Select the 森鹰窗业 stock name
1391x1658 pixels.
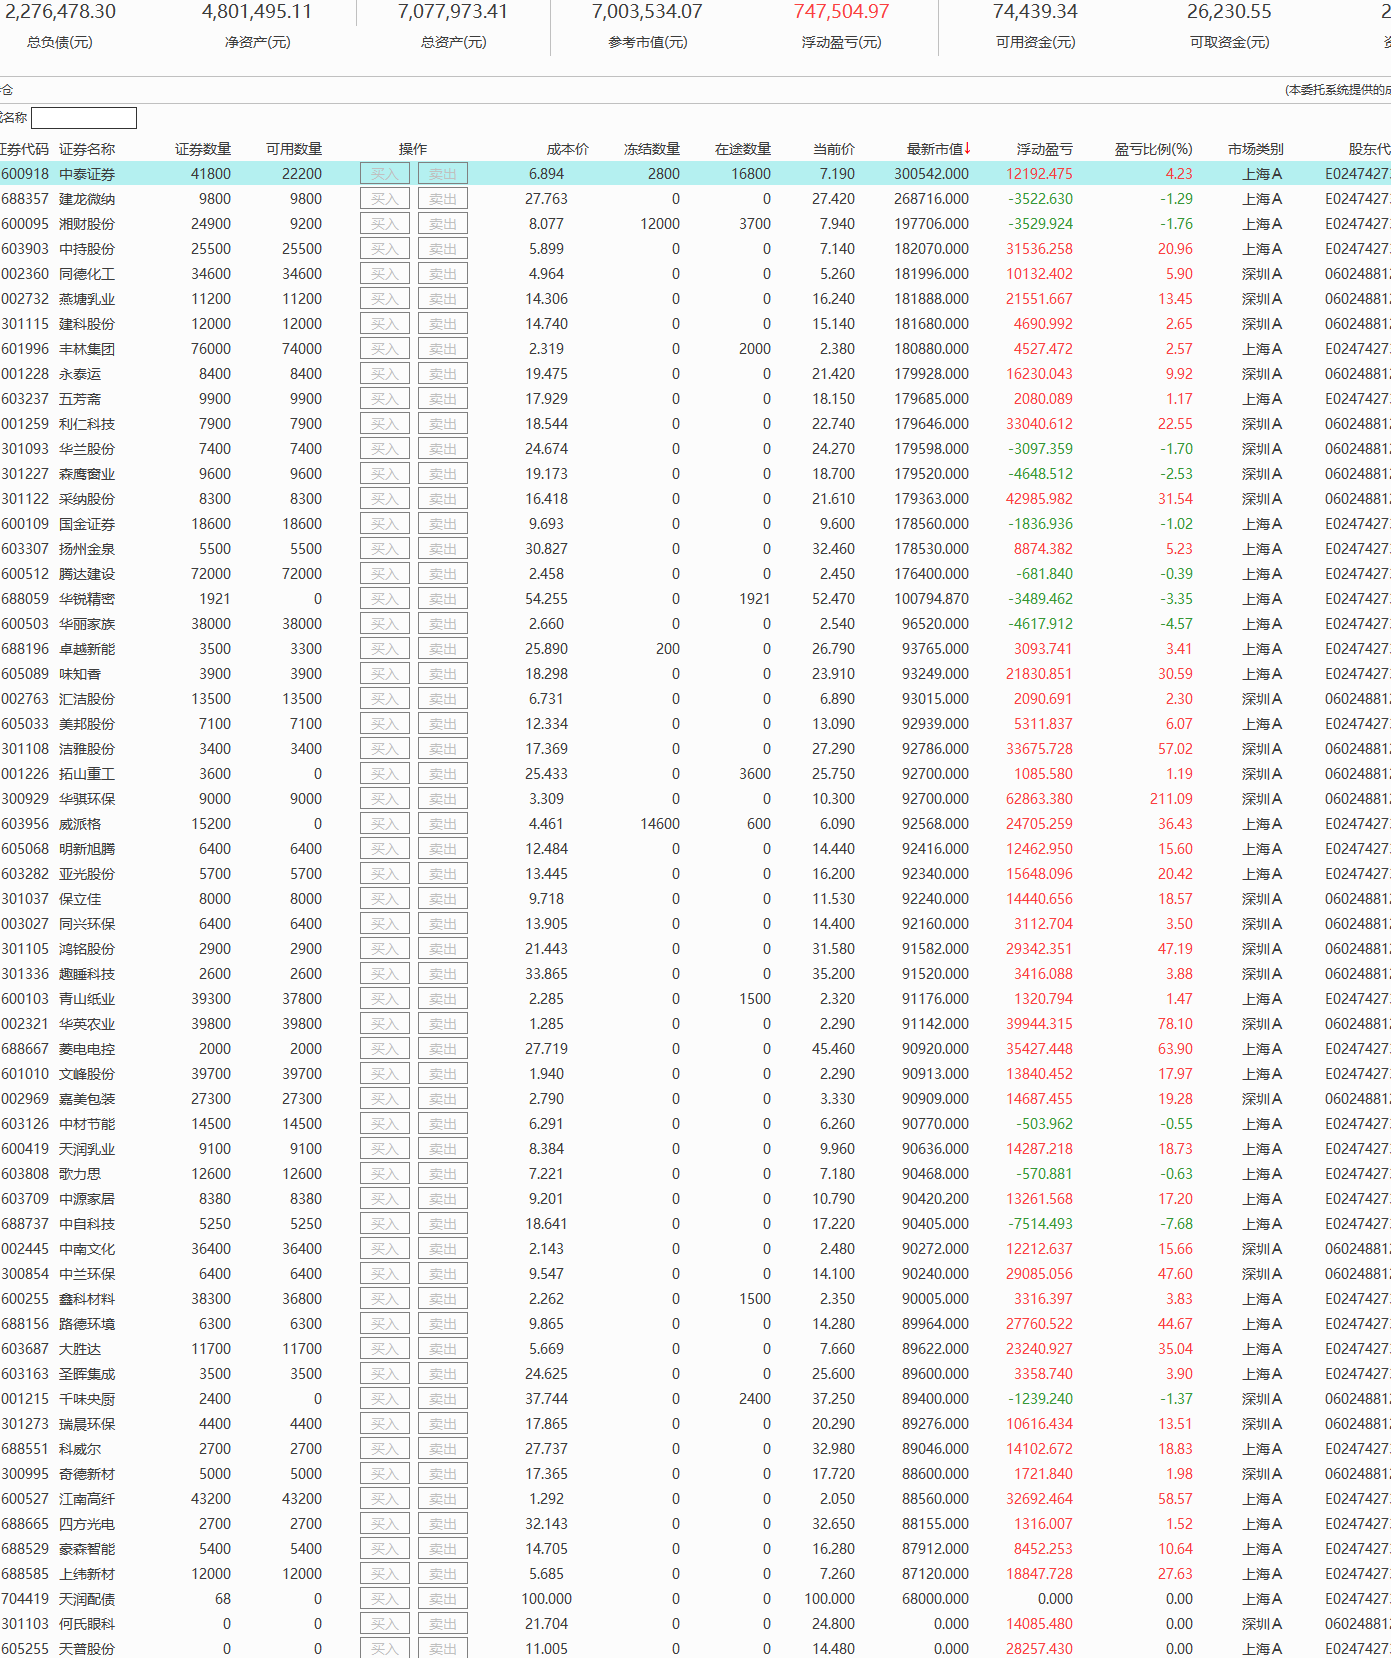click(x=87, y=474)
